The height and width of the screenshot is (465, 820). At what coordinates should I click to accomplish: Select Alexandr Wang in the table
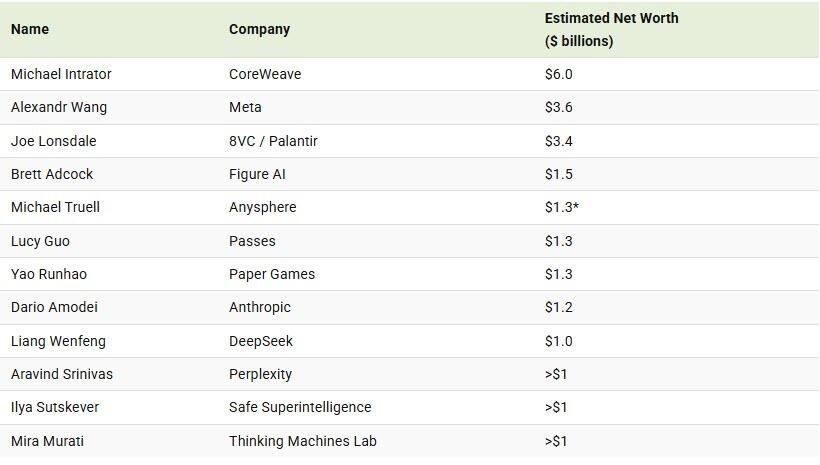[59, 107]
